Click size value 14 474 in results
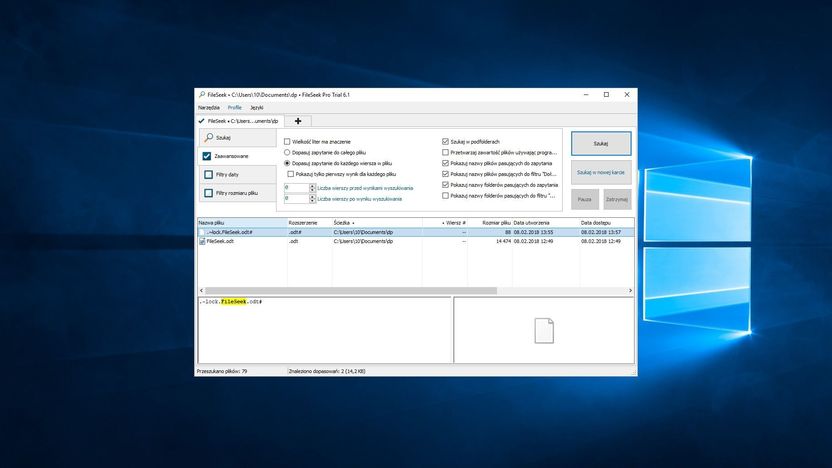This screenshot has width=832, height=468. (503, 241)
